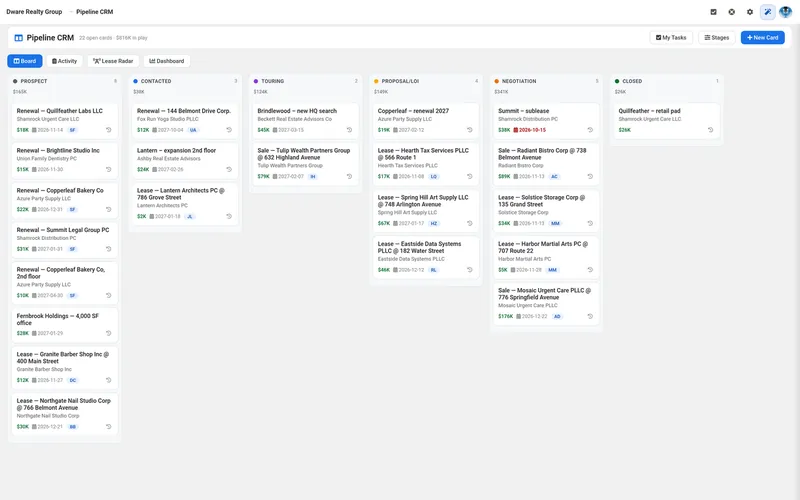Click the NEGOTIATION column header
This screenshot has width=800, height=500.
click(x=519, y=81)
